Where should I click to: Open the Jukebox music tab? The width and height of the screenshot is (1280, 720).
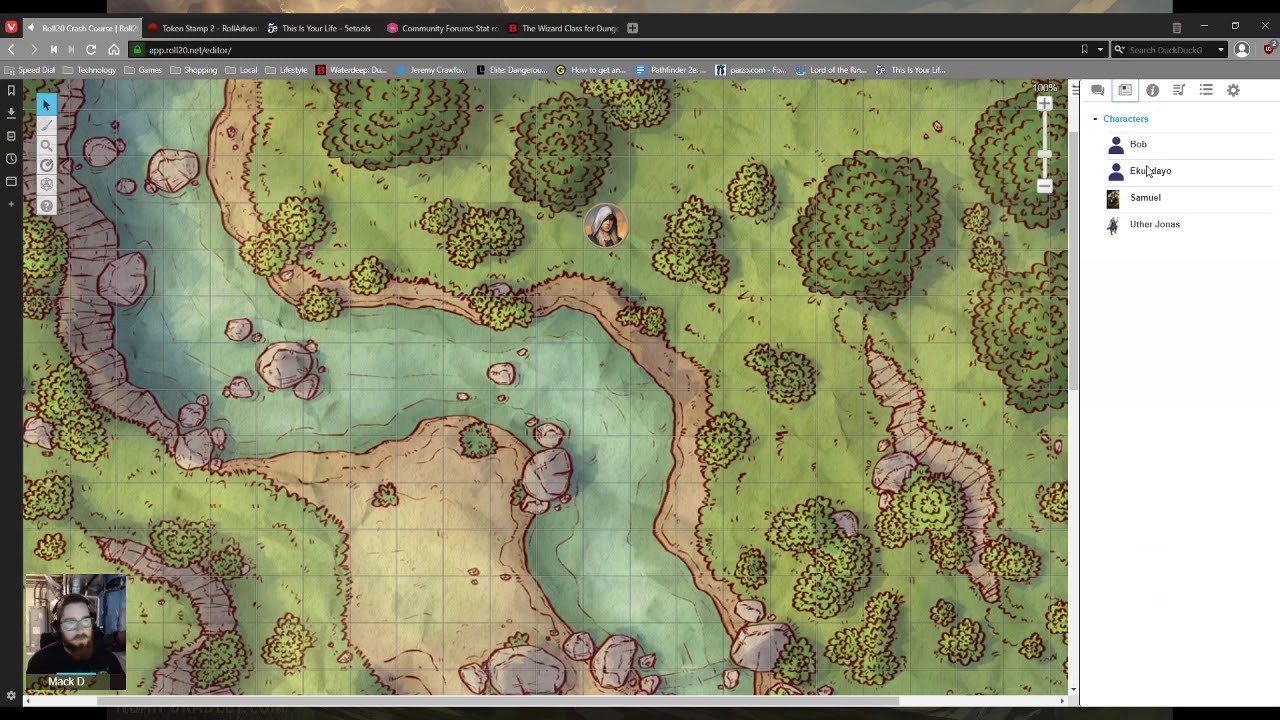pos(1179,90)
